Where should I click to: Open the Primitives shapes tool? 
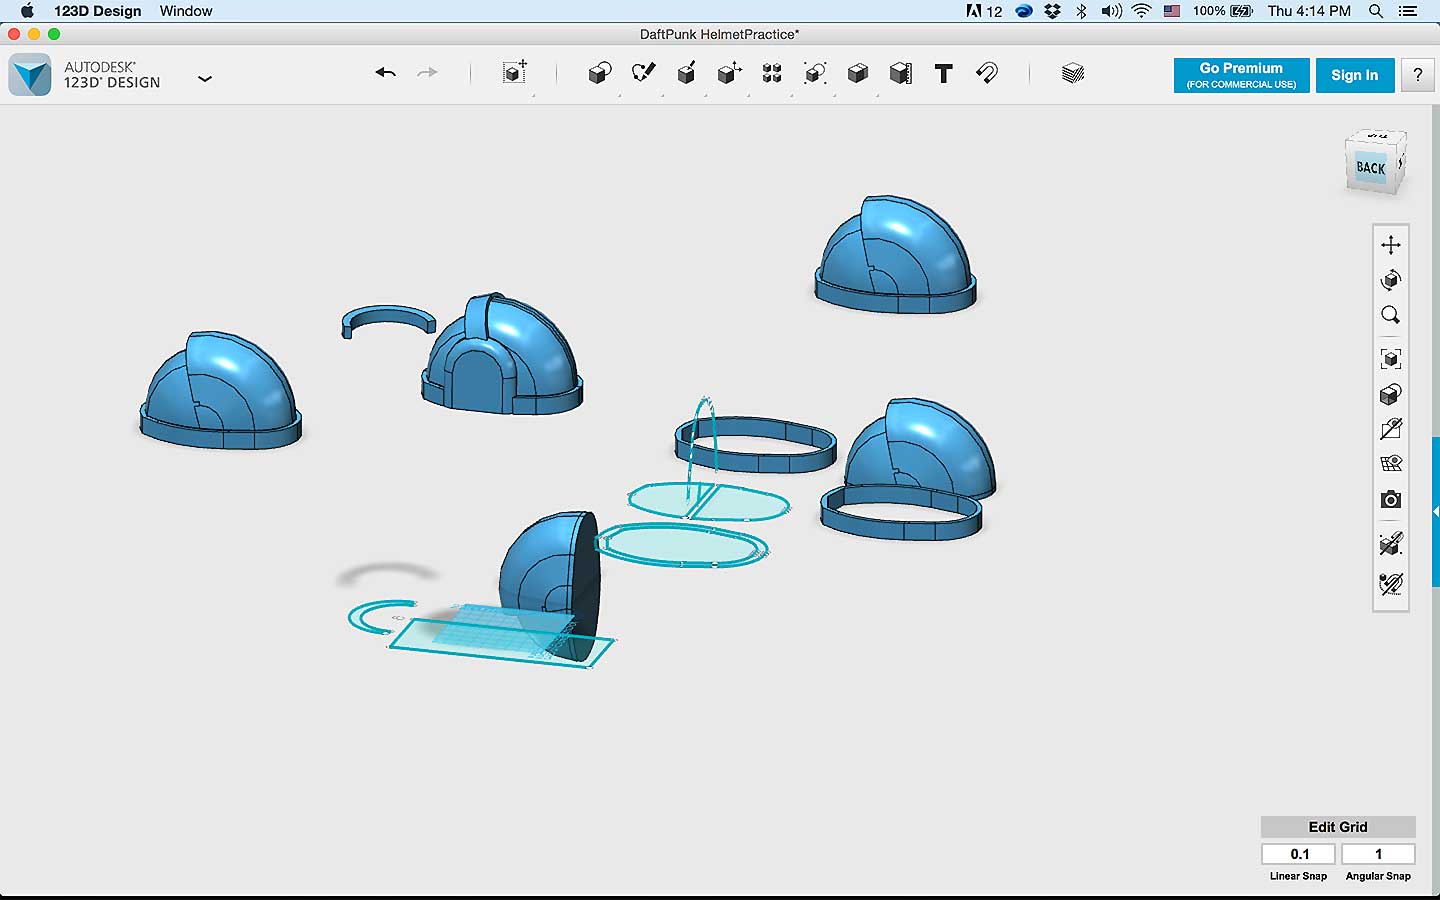(x=600, y=73)
